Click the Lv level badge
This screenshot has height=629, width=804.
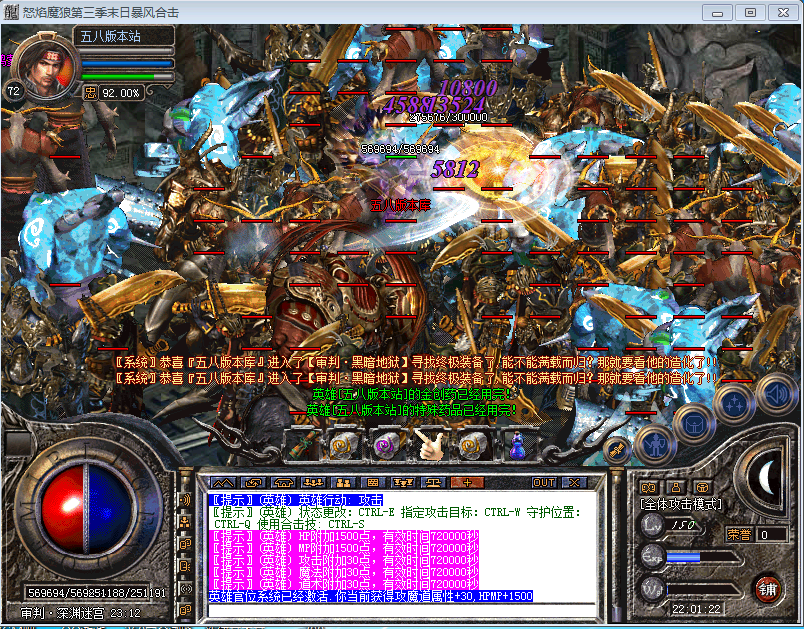(x=653, y=525)
